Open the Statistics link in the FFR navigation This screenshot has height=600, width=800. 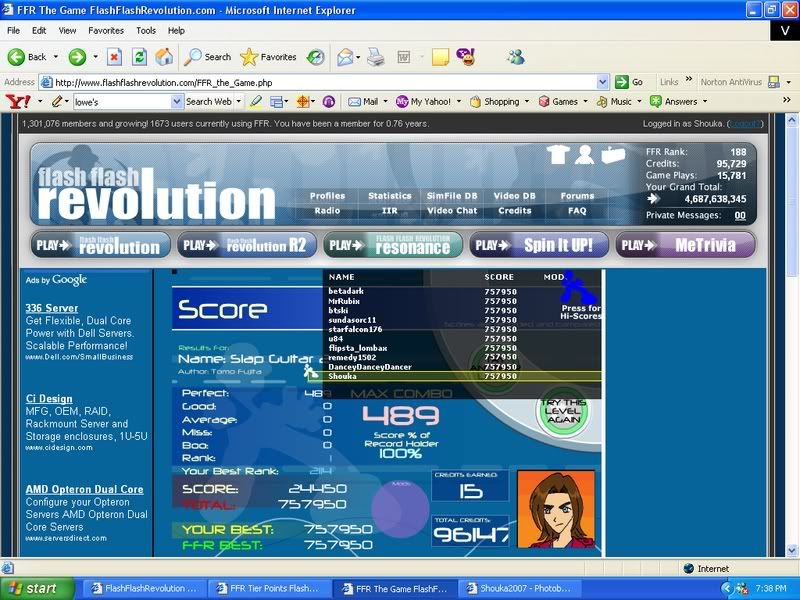point(389,196)
